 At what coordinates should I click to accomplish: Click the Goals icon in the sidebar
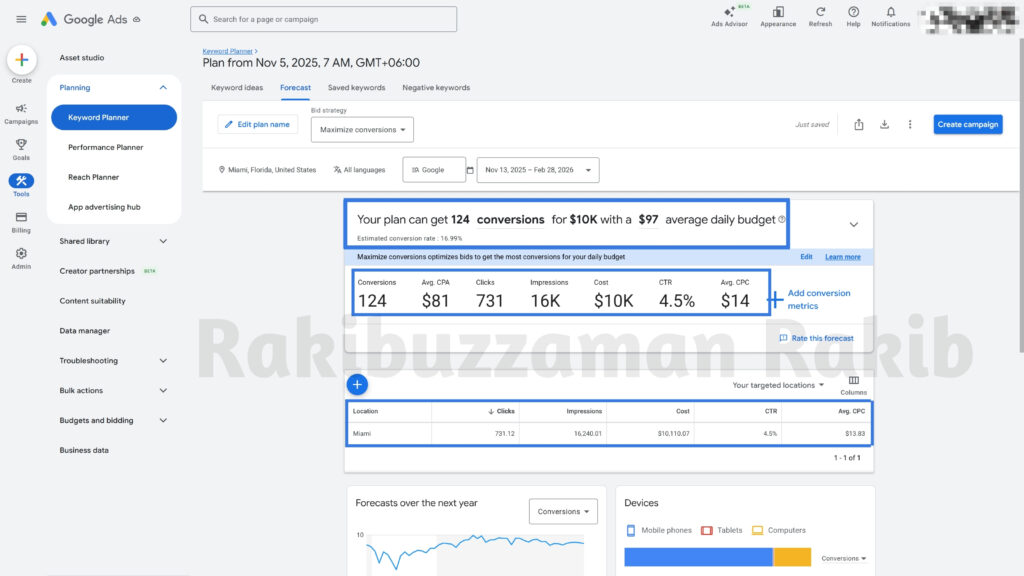pos(21,145)
